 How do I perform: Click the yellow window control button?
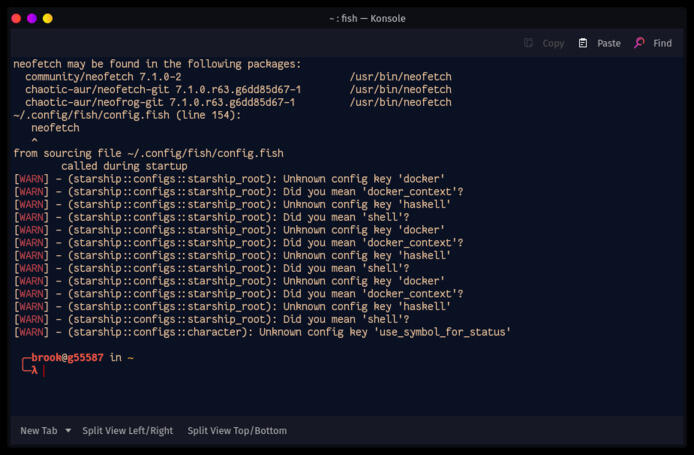coord(48,18)
